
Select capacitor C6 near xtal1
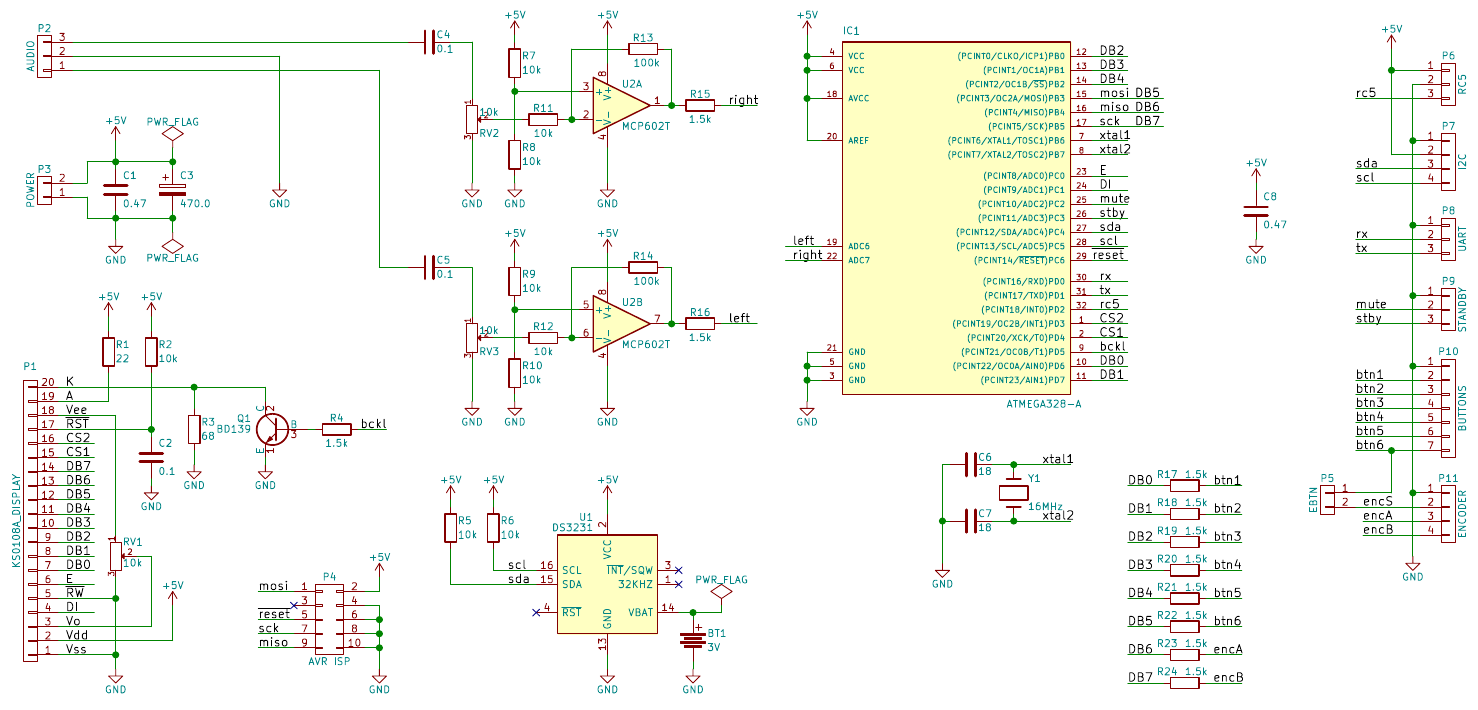pyautogui.click(x=970, y=465)
